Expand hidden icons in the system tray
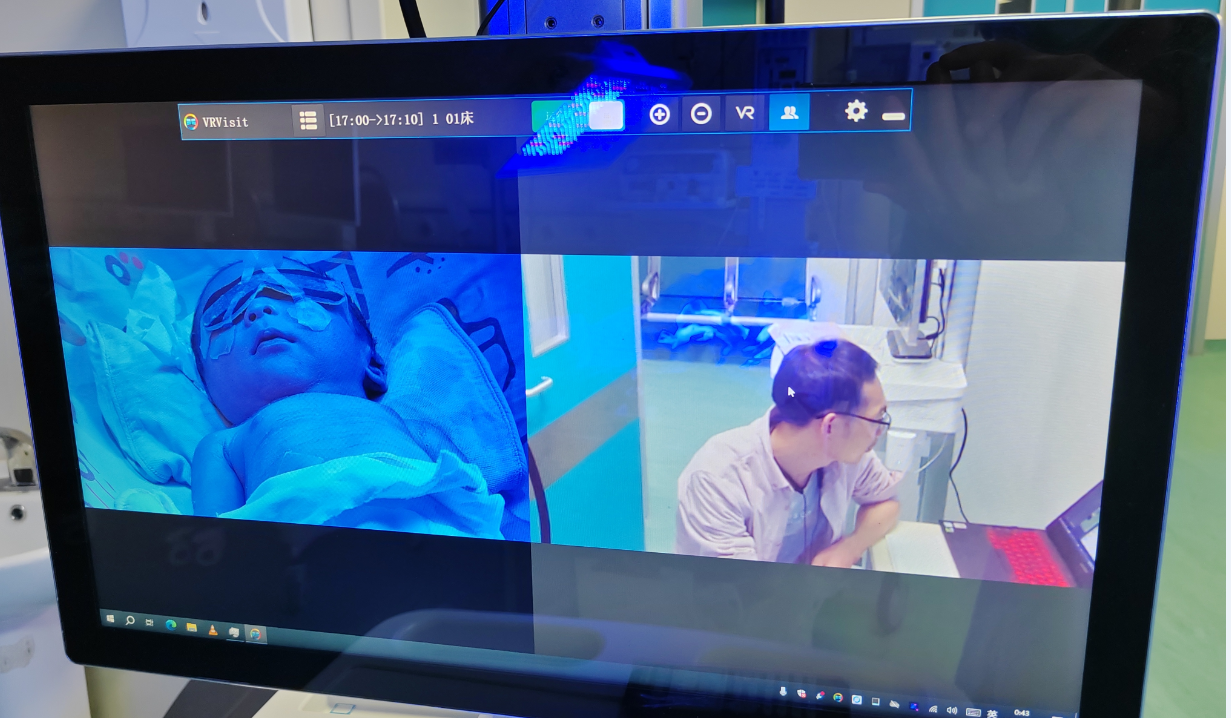The width and height of the screenshot is (1231, 718). (784, 693)
